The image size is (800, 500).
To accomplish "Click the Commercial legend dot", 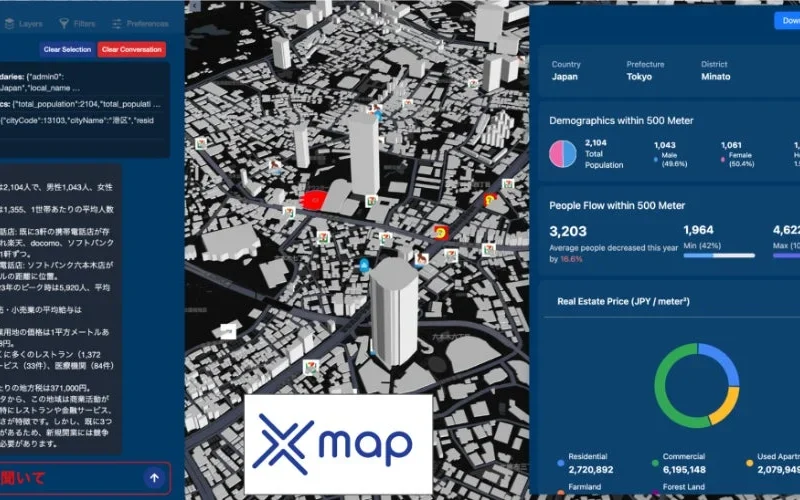I will tap(655, 462).
